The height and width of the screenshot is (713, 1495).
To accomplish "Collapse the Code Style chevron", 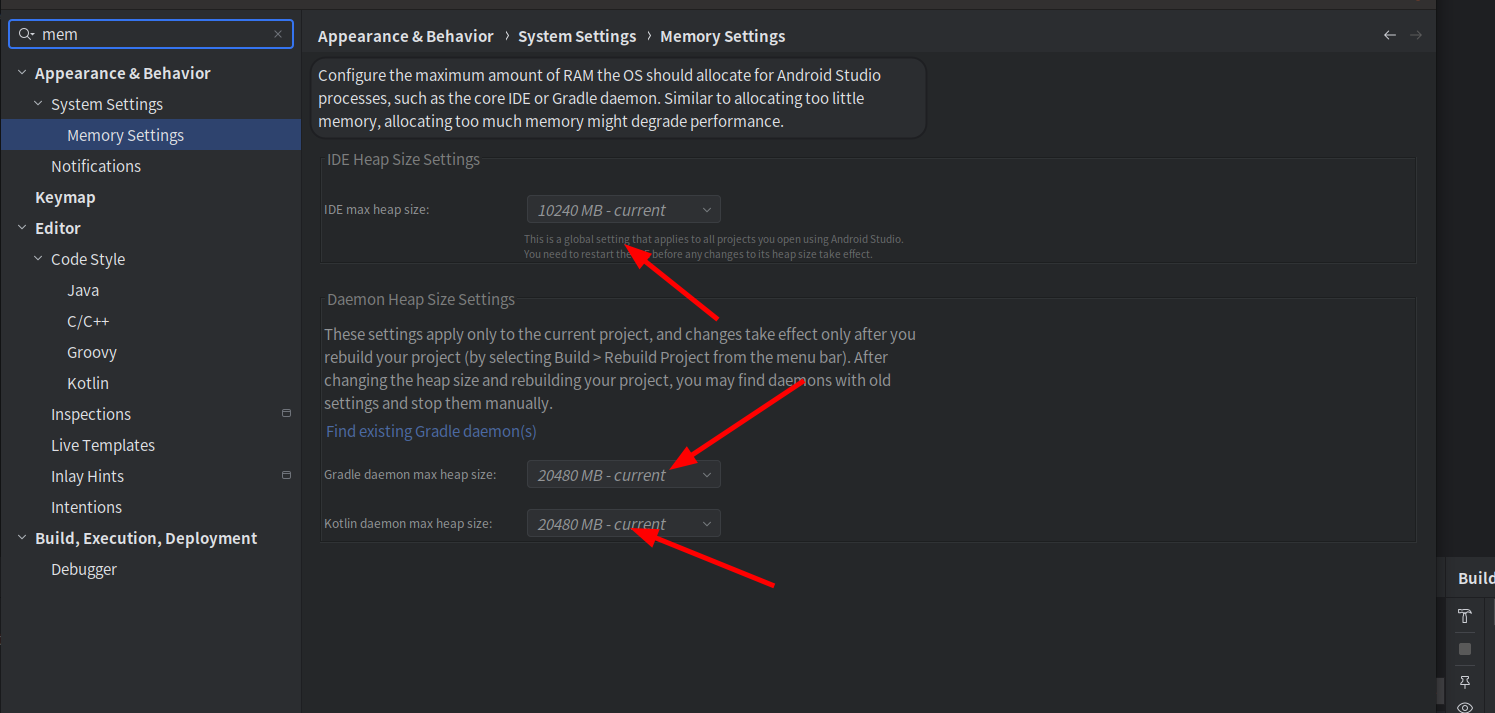I will coord(38,259).
